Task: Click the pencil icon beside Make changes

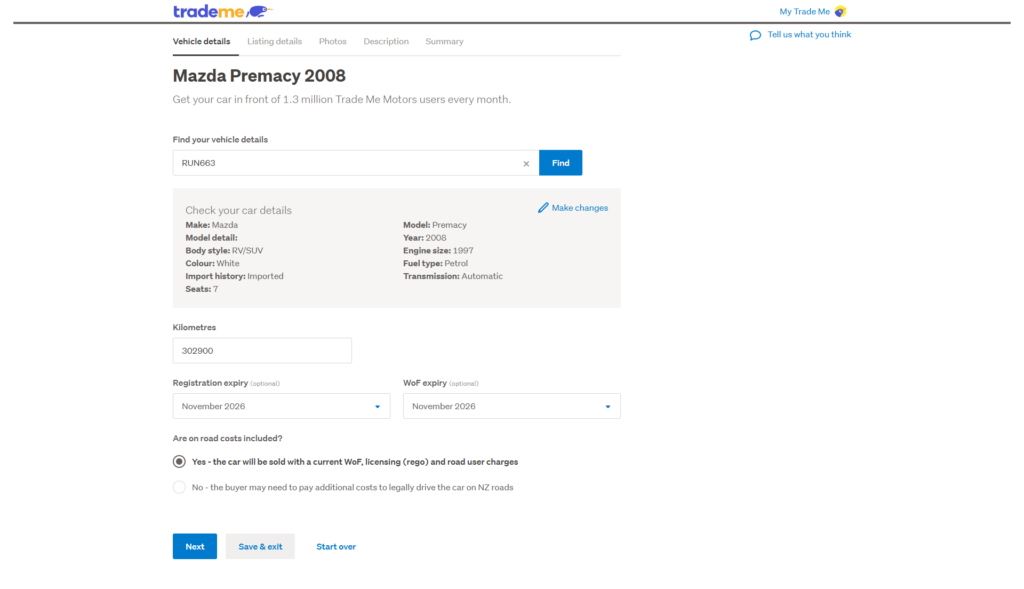Action: coord(543,208)
